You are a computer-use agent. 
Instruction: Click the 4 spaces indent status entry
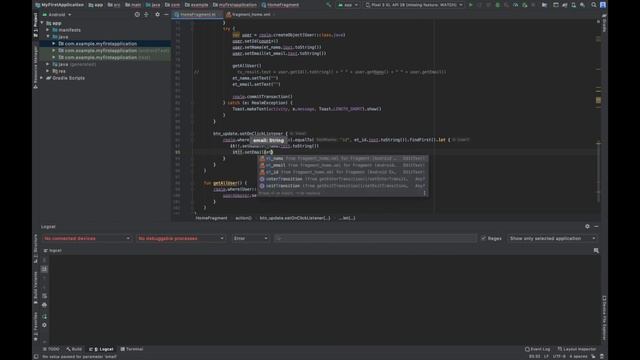coord(578,356)
